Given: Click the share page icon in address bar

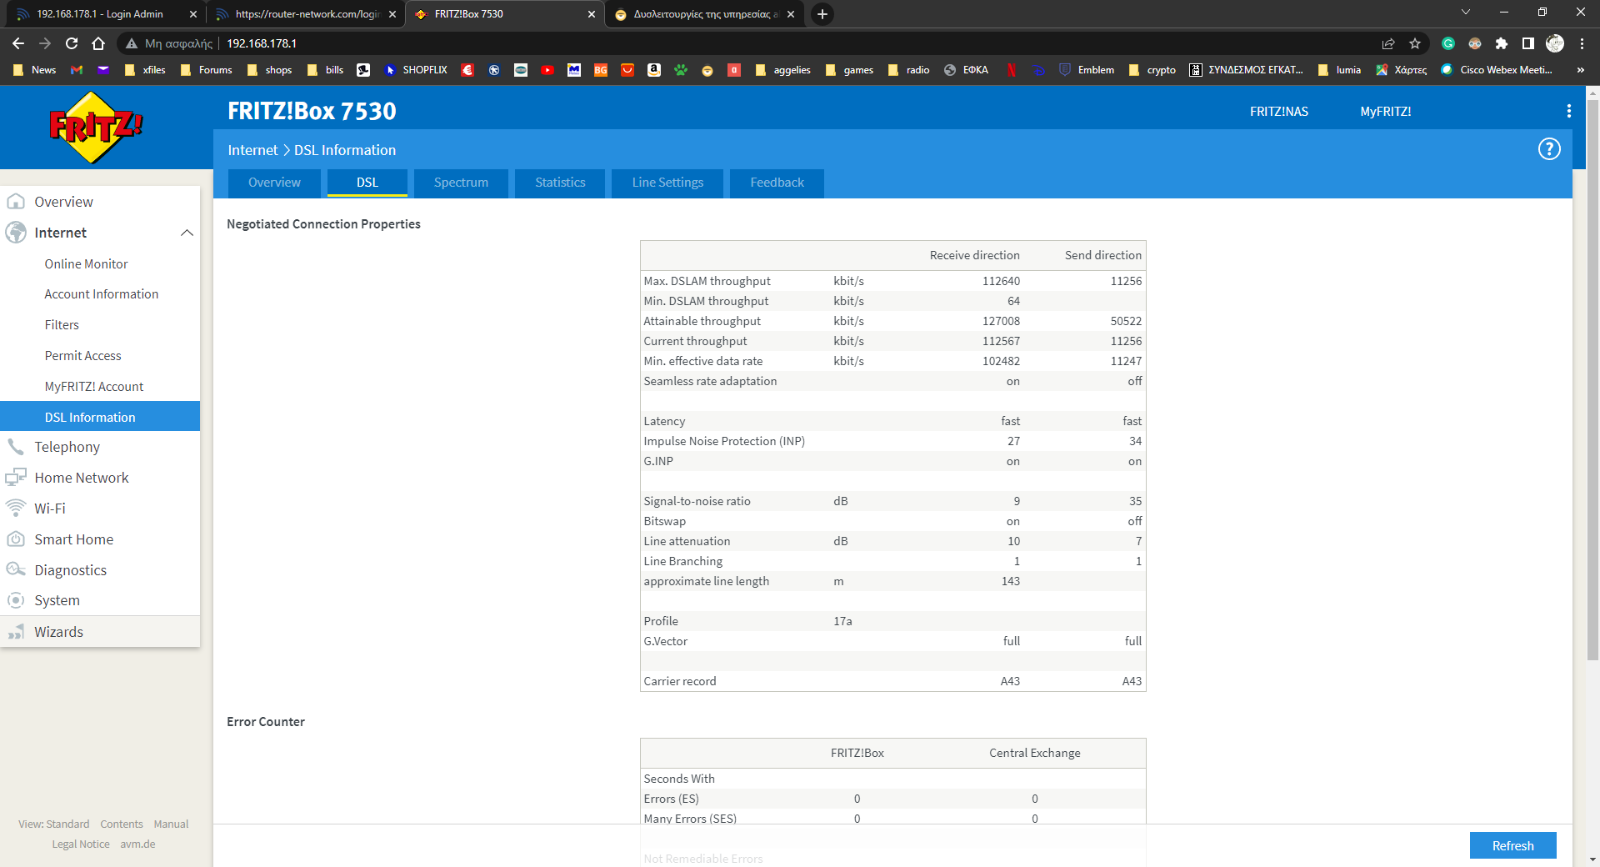Looking at the screenshot, I should coord(1388,43).
